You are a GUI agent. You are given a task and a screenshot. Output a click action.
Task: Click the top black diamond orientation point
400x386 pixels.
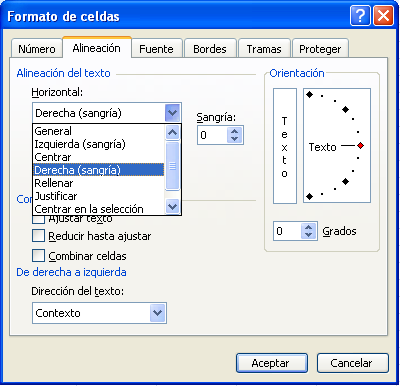pos(309,95)
